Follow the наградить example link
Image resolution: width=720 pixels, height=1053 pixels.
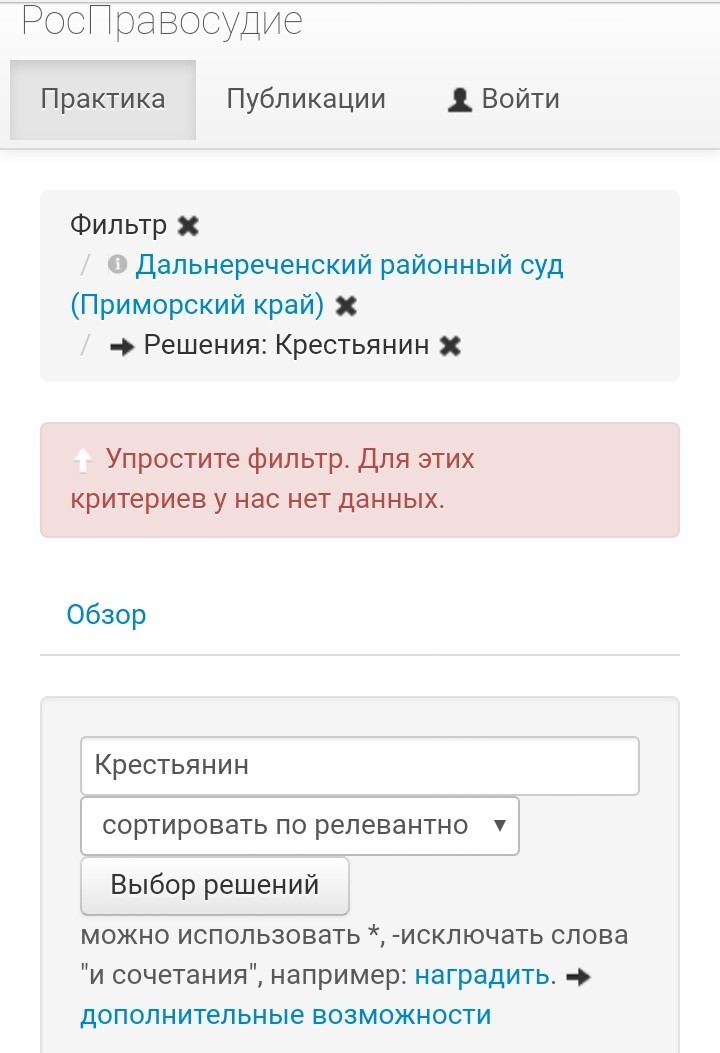tap(482, 975)
